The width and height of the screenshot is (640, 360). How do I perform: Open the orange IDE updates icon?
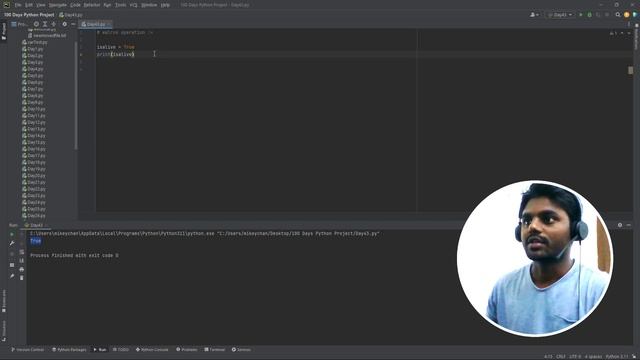point(627,15)
